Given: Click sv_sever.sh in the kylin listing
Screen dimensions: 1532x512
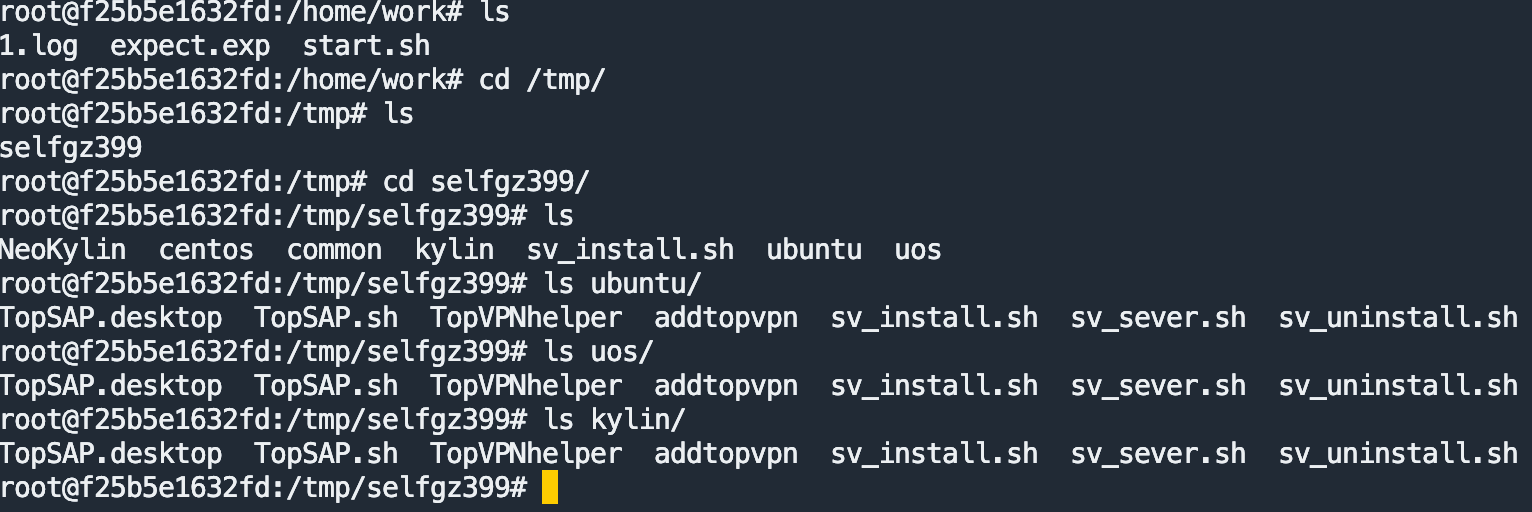Looking at the screenshot, I should pyautogui.click(x=1158, y=454).
